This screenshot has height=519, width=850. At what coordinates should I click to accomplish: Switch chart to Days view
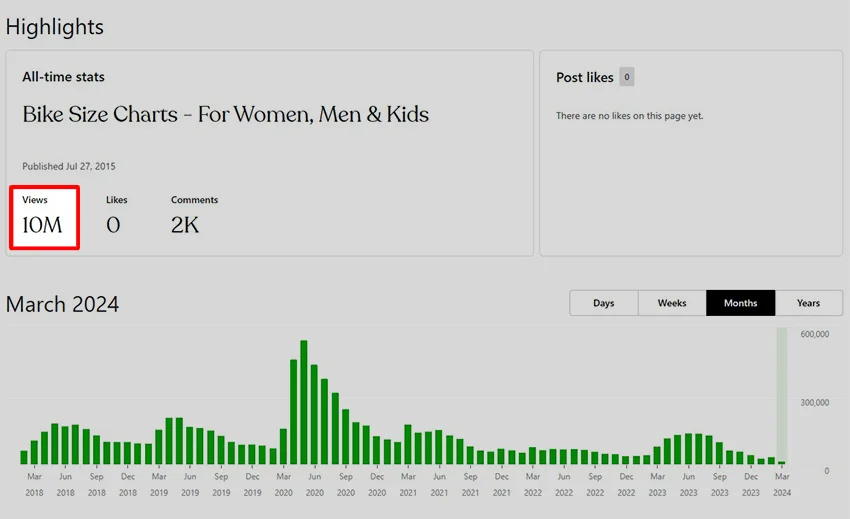(603, 303)
